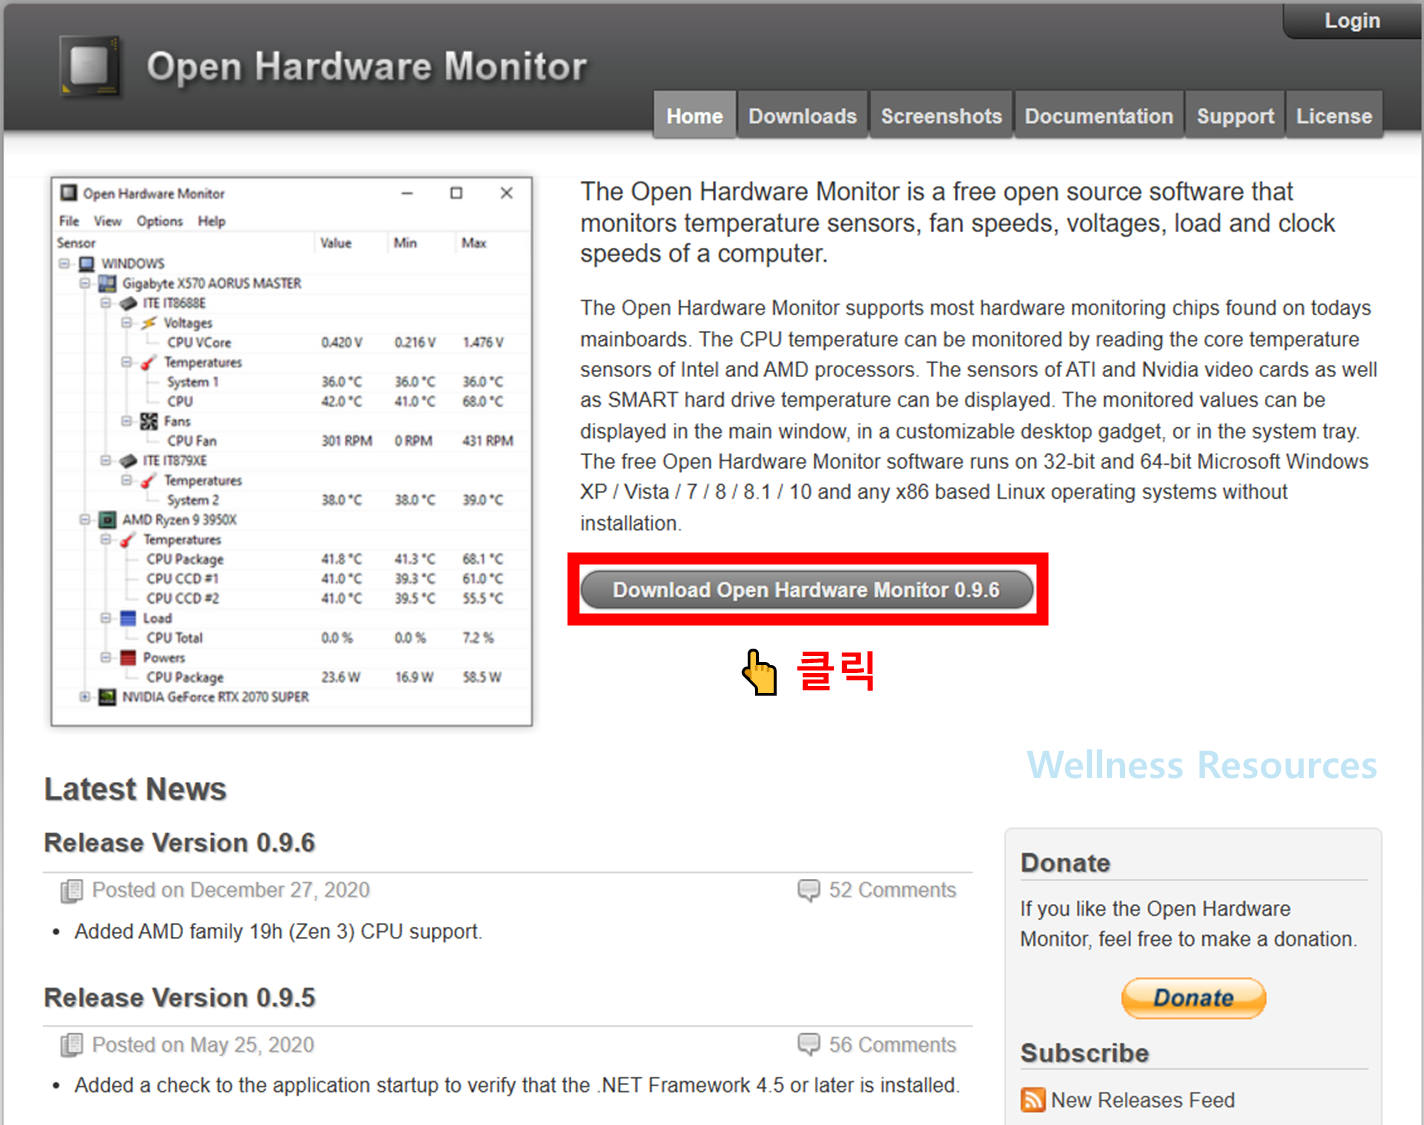Image resolution: width=1424 pixels, height=1125 pixels.
Task: View the 56 Comments link
Action: (892, 1045)
